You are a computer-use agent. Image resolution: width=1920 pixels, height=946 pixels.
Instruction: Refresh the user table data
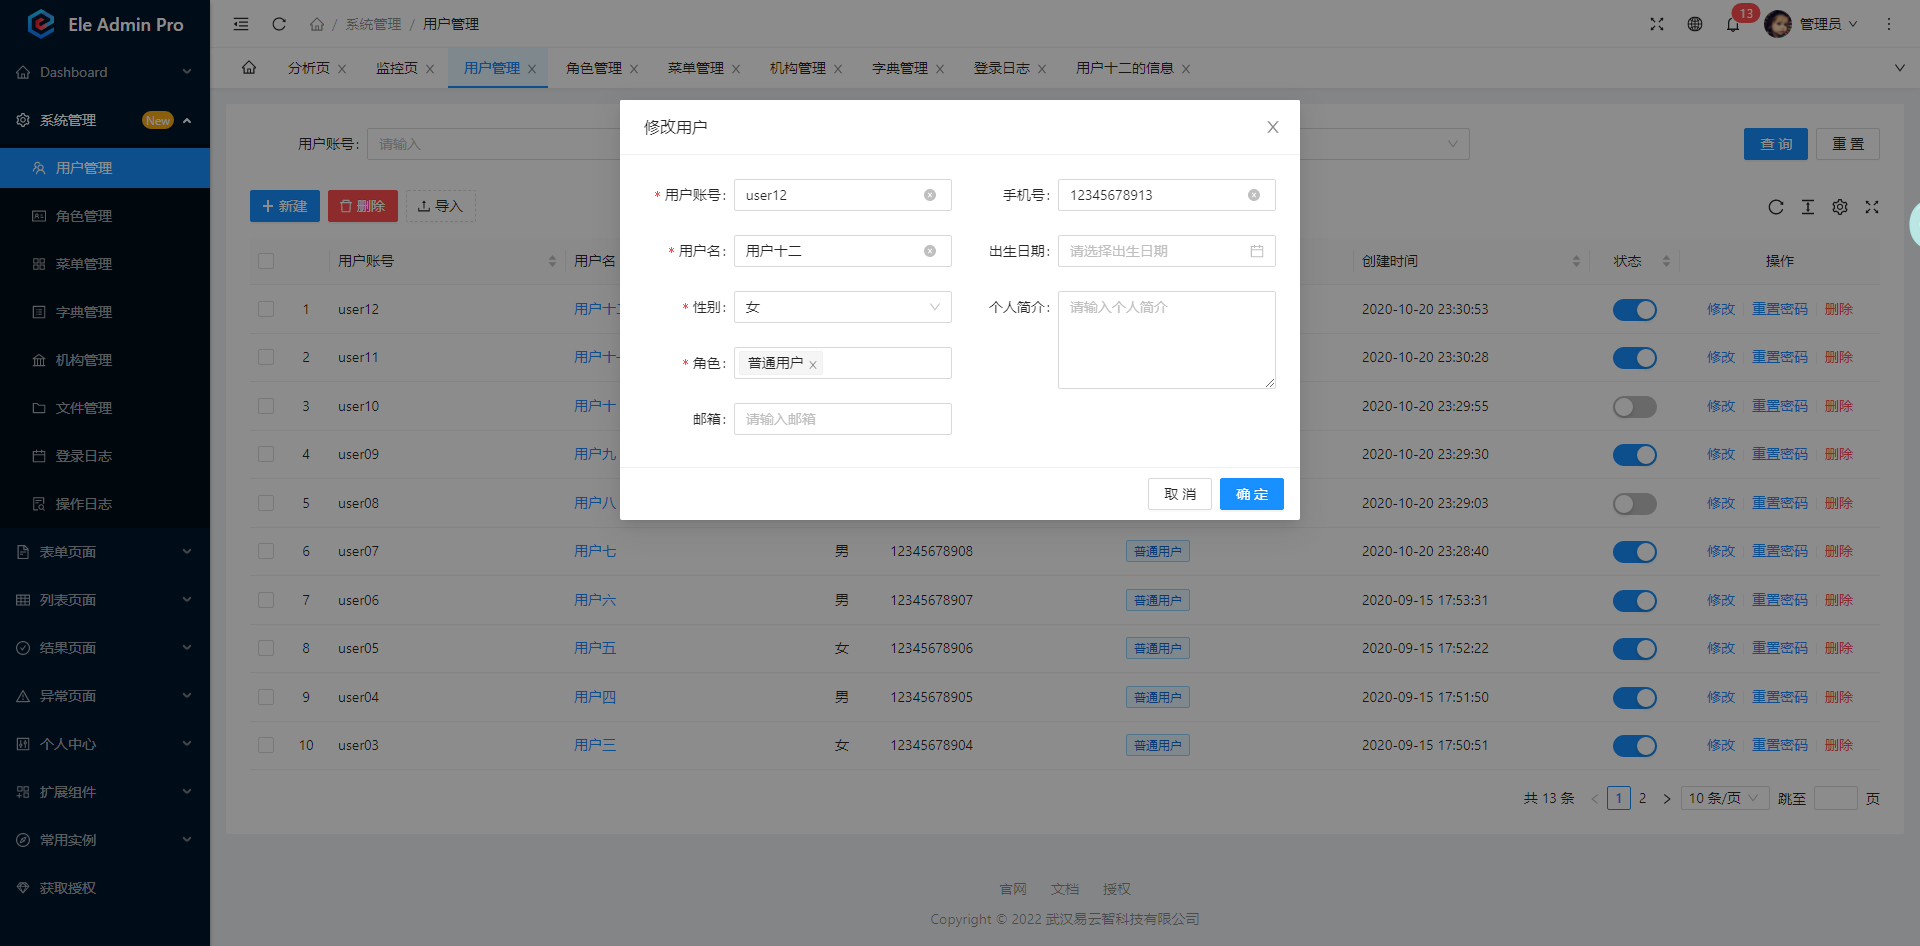click(1776, 207)
